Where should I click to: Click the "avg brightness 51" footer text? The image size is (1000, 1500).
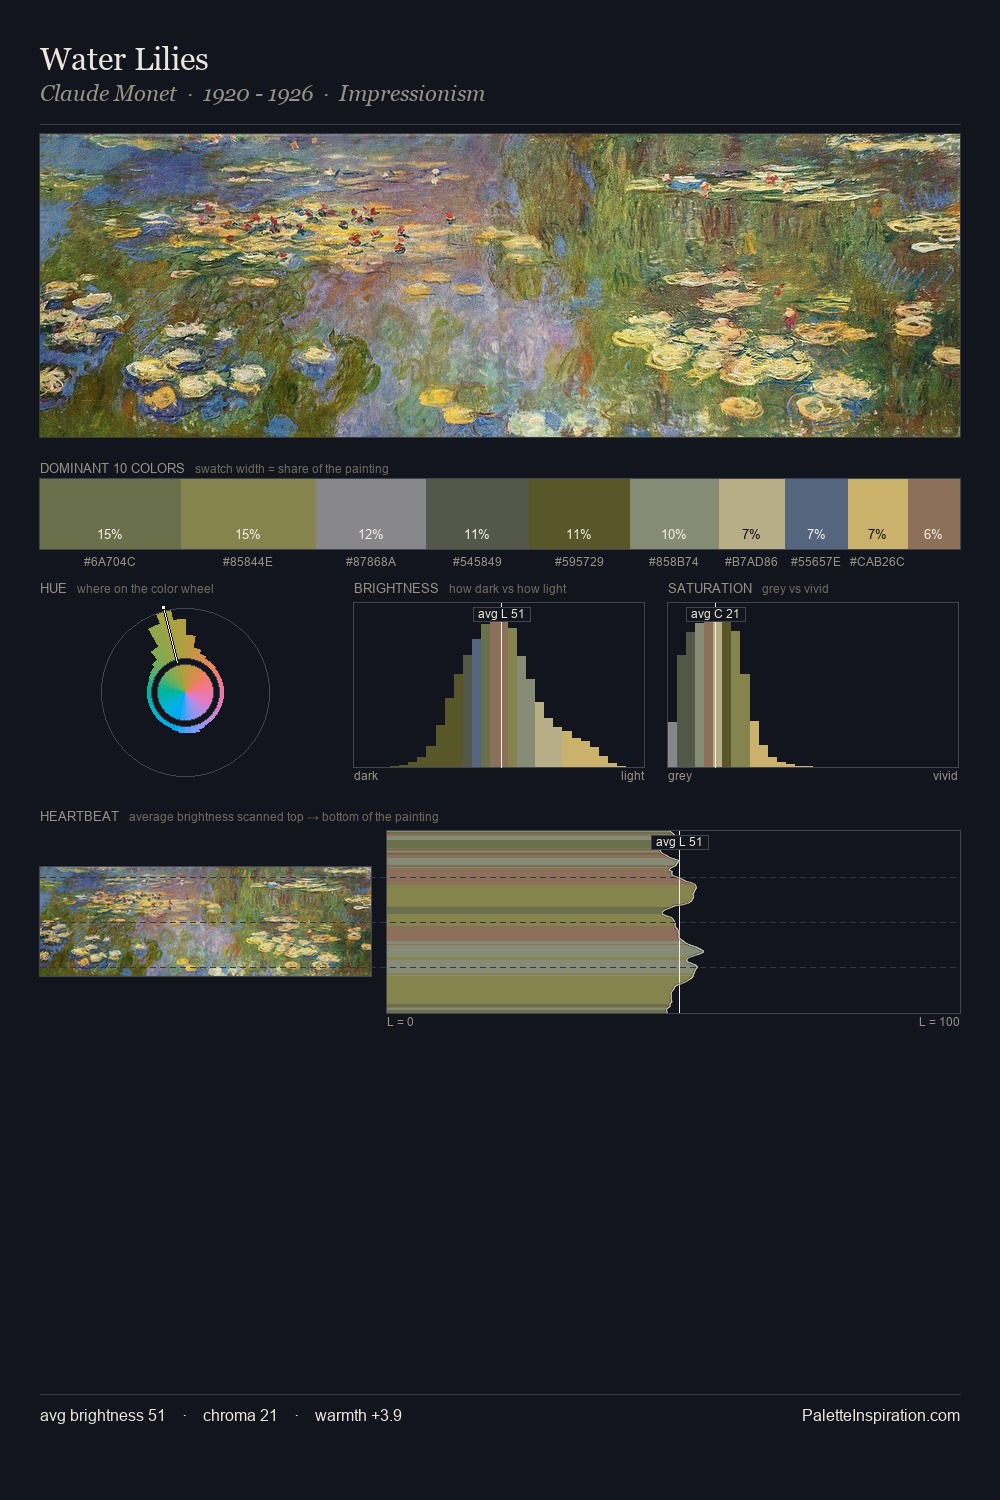[102, 1415]
